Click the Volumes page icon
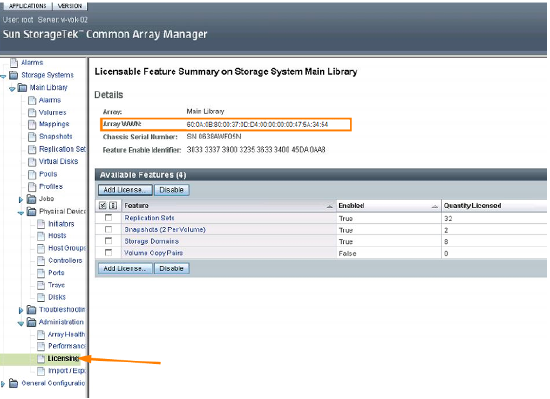This screenshot has height=399, width=550. click(32, 113)
